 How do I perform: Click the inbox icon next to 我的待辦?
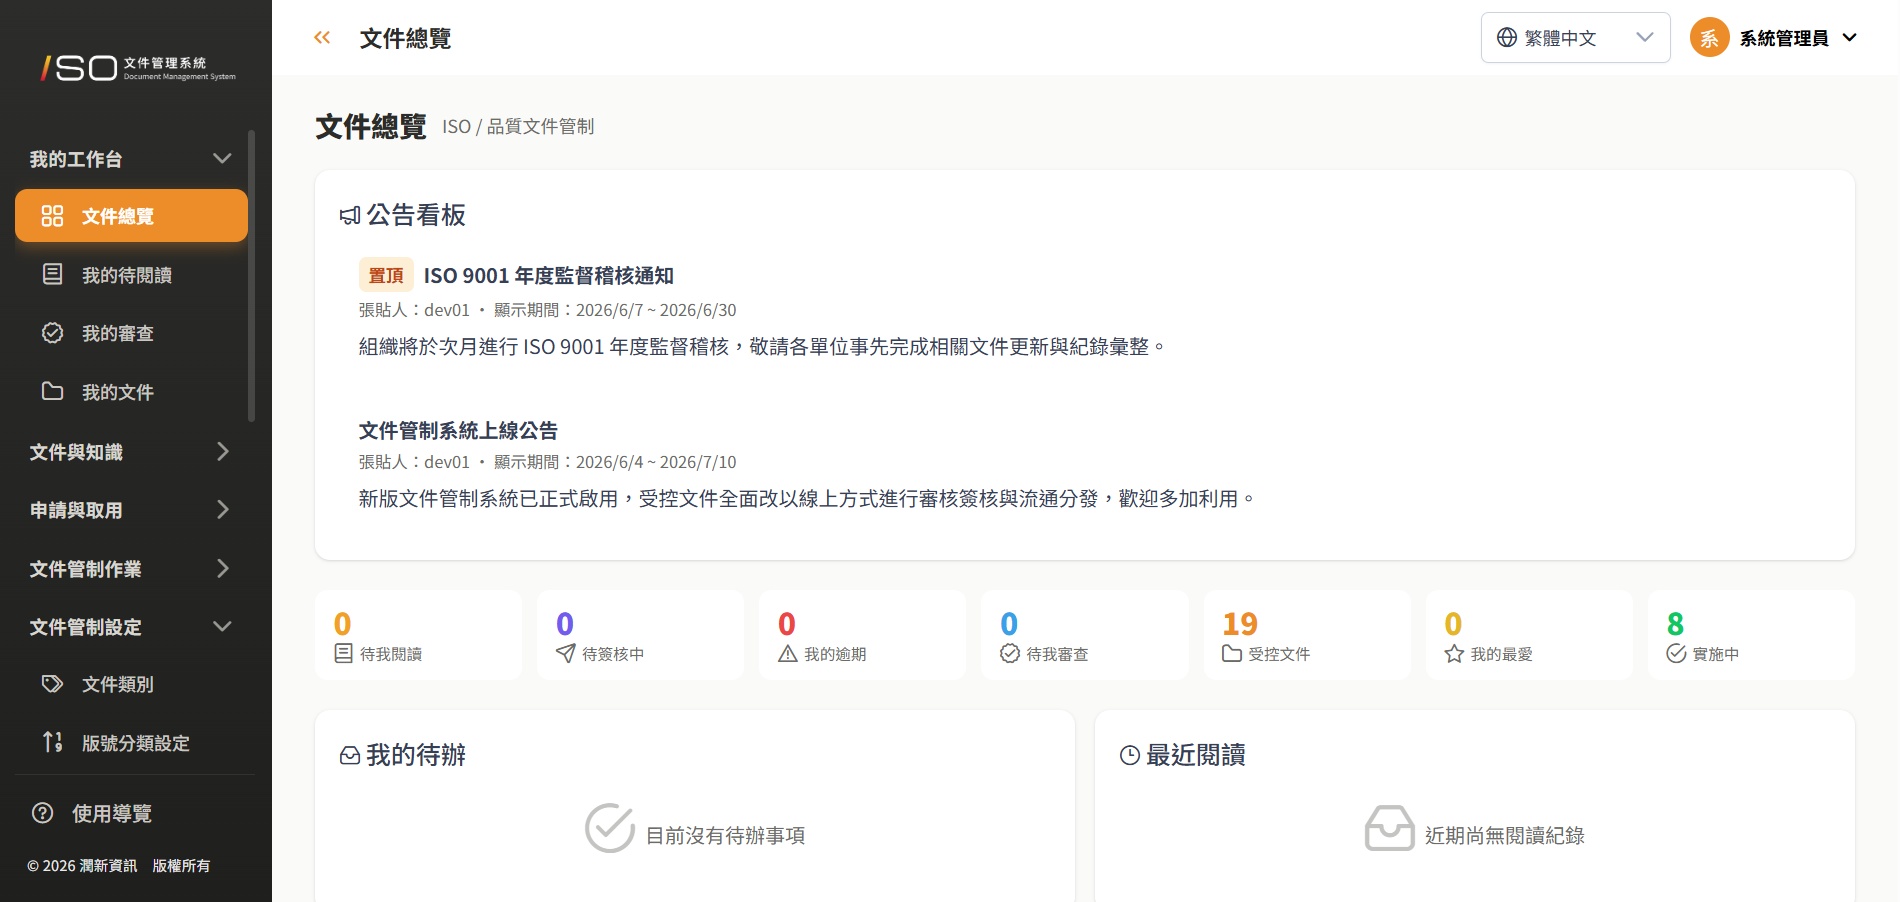pyautogui.click(x=350, y=756)
